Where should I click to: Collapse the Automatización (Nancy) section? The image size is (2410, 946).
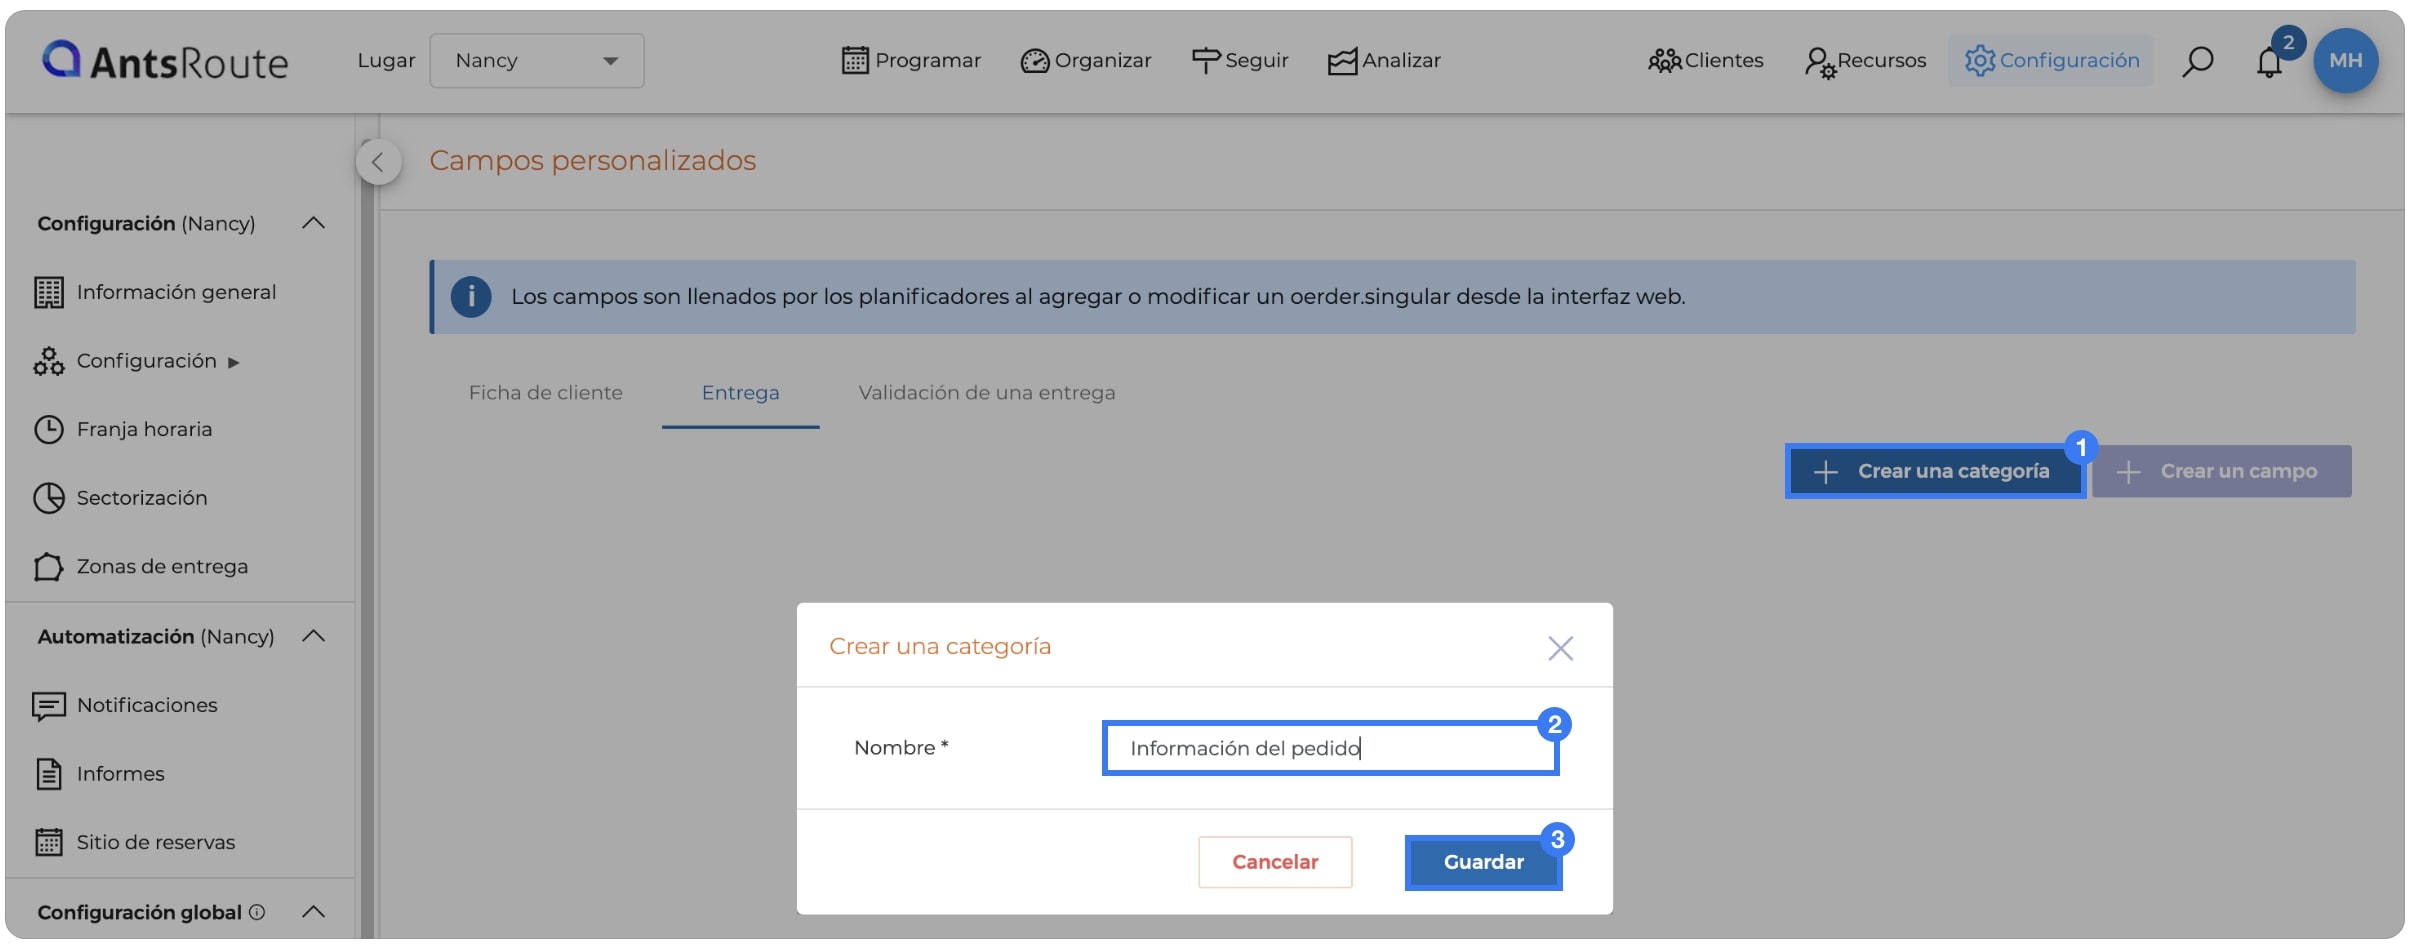click(314, 636)
